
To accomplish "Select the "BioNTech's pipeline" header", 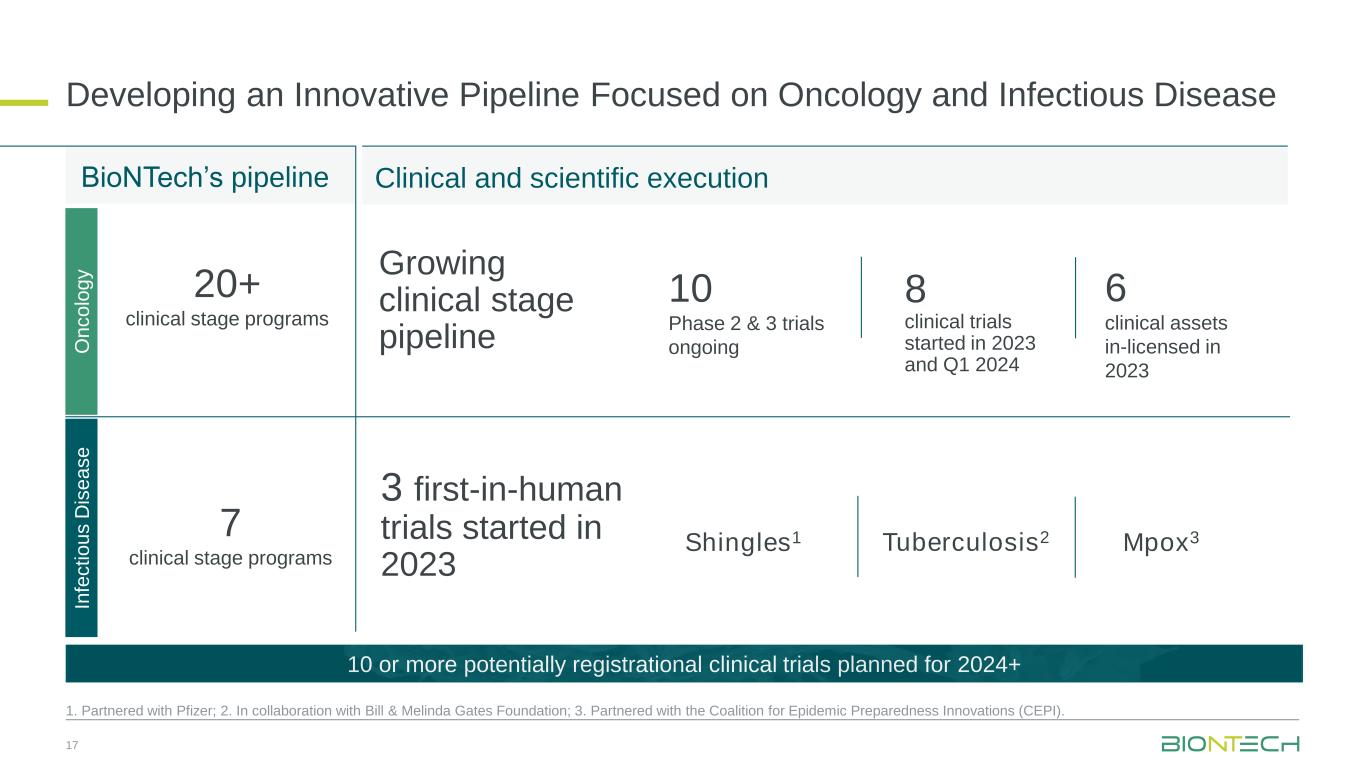I will coord(205,177).
